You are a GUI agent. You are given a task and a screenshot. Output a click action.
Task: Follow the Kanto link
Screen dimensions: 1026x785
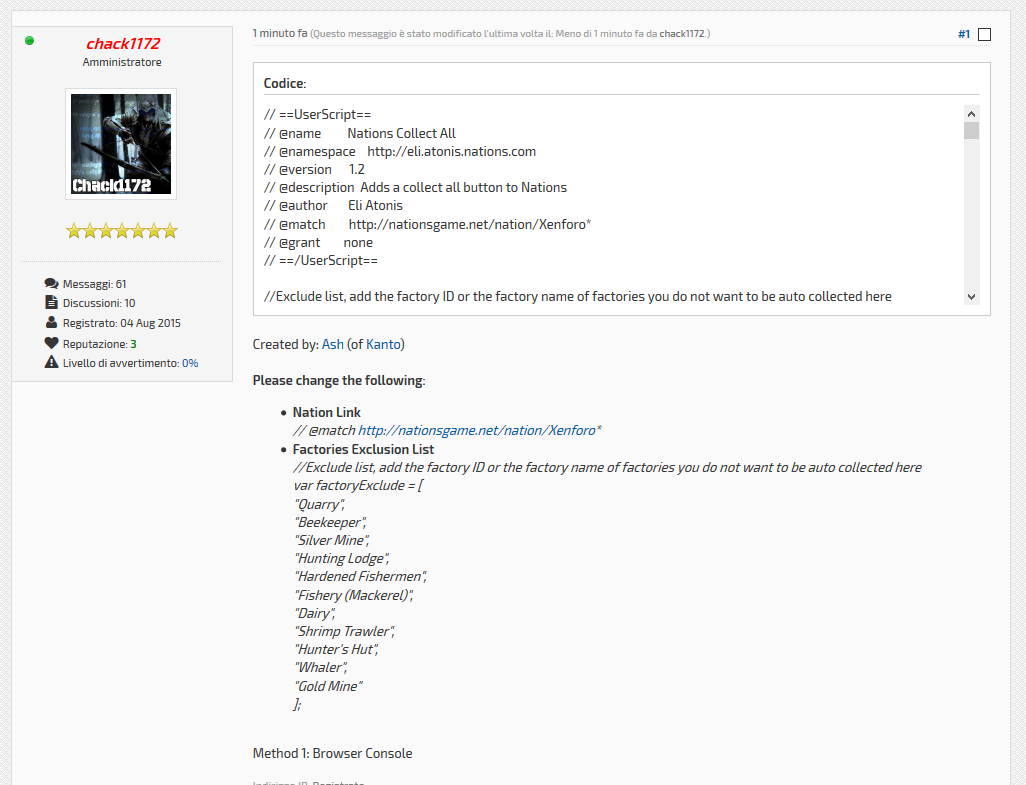pos(383,344)
